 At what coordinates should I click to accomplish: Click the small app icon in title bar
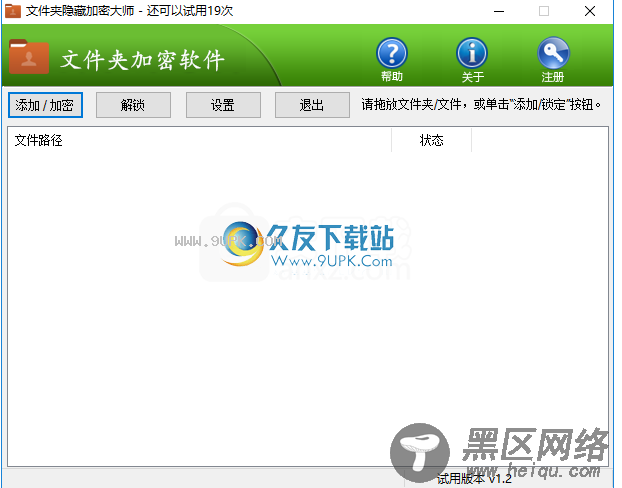click(13, 11)
